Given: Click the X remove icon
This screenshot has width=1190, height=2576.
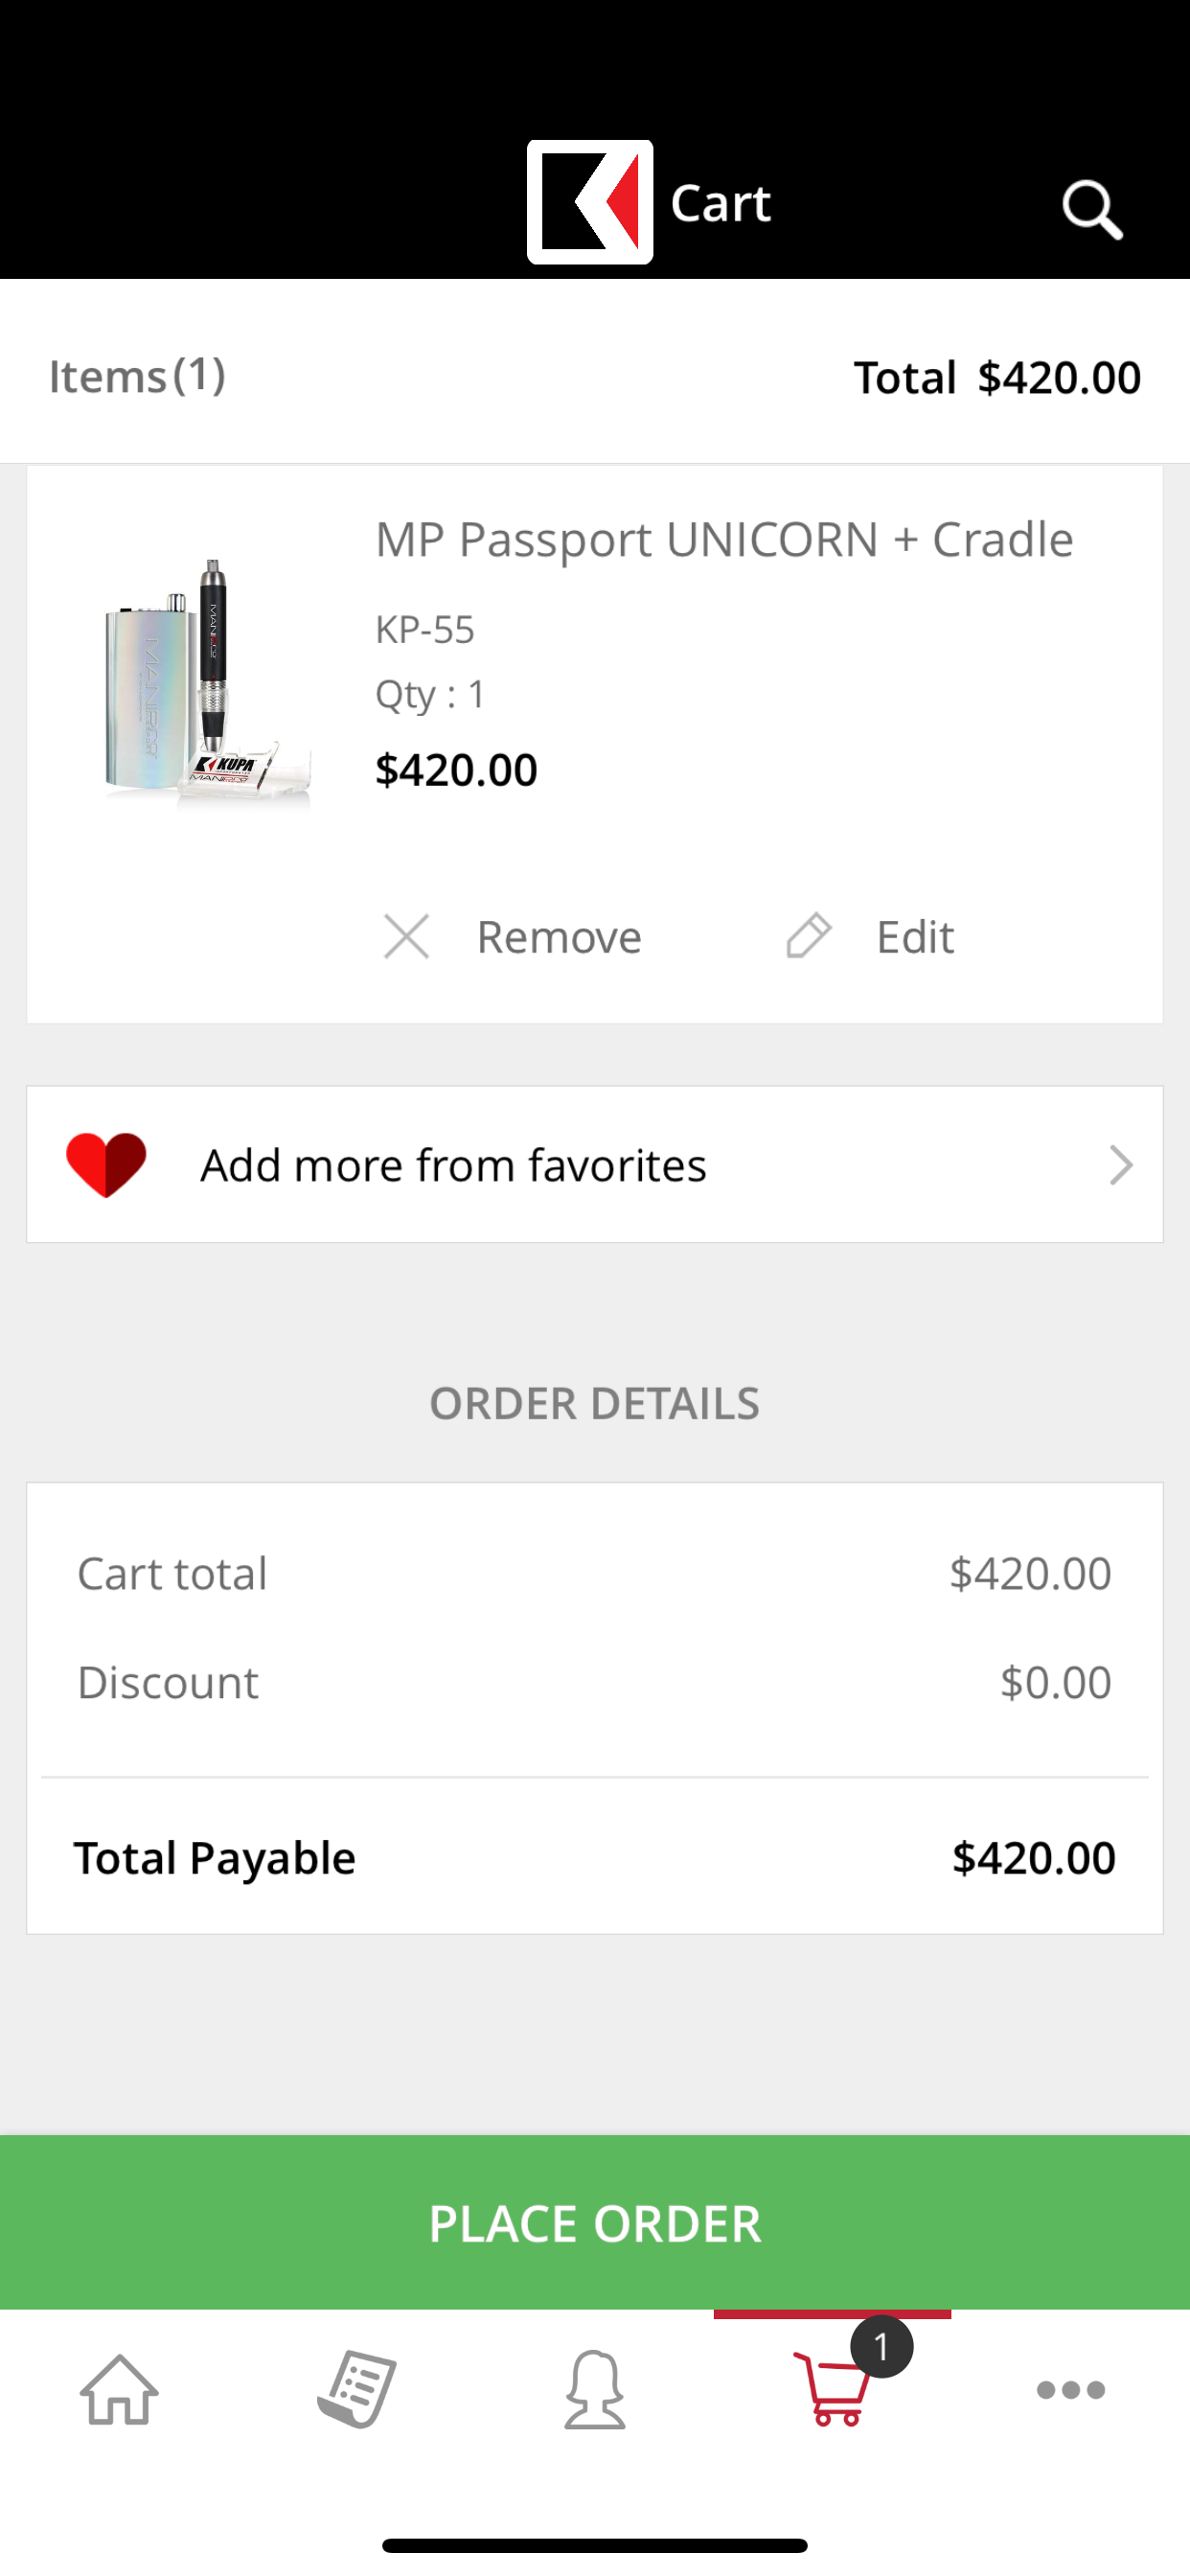Looking at the screenshot, I should [406, 937].
